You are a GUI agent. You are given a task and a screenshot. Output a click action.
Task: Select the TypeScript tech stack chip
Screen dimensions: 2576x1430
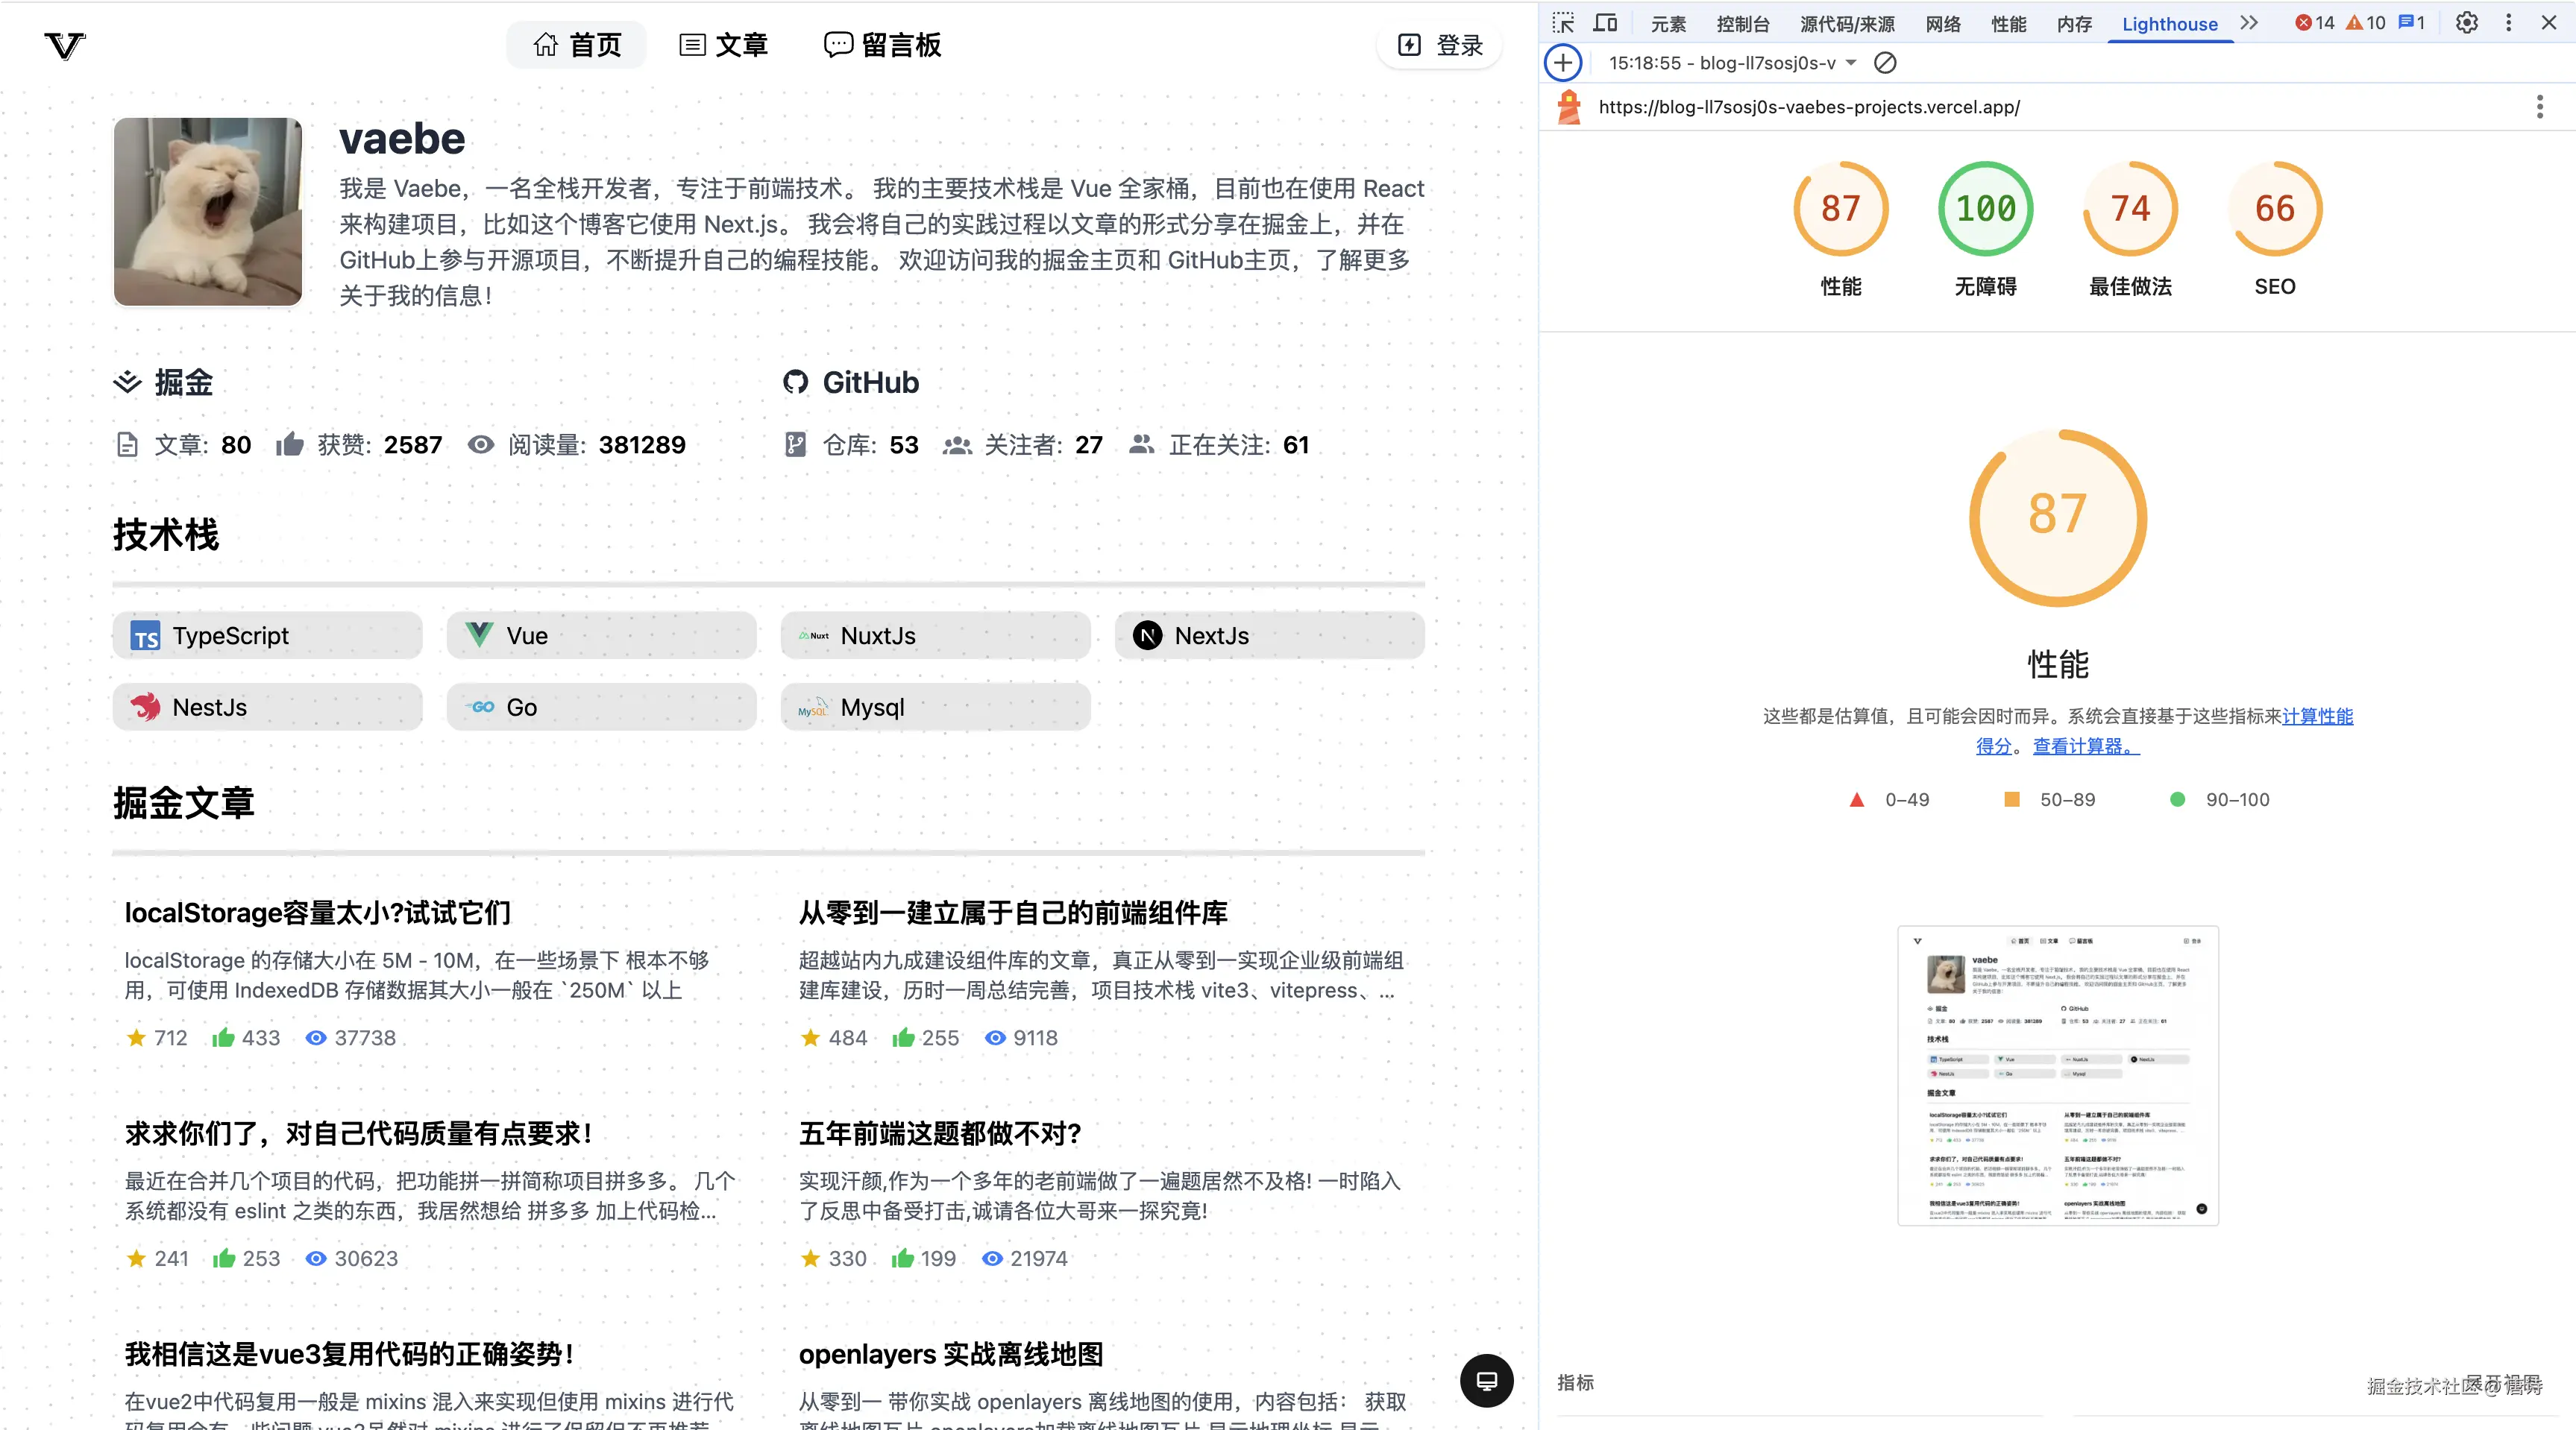(x=267, y=636)
